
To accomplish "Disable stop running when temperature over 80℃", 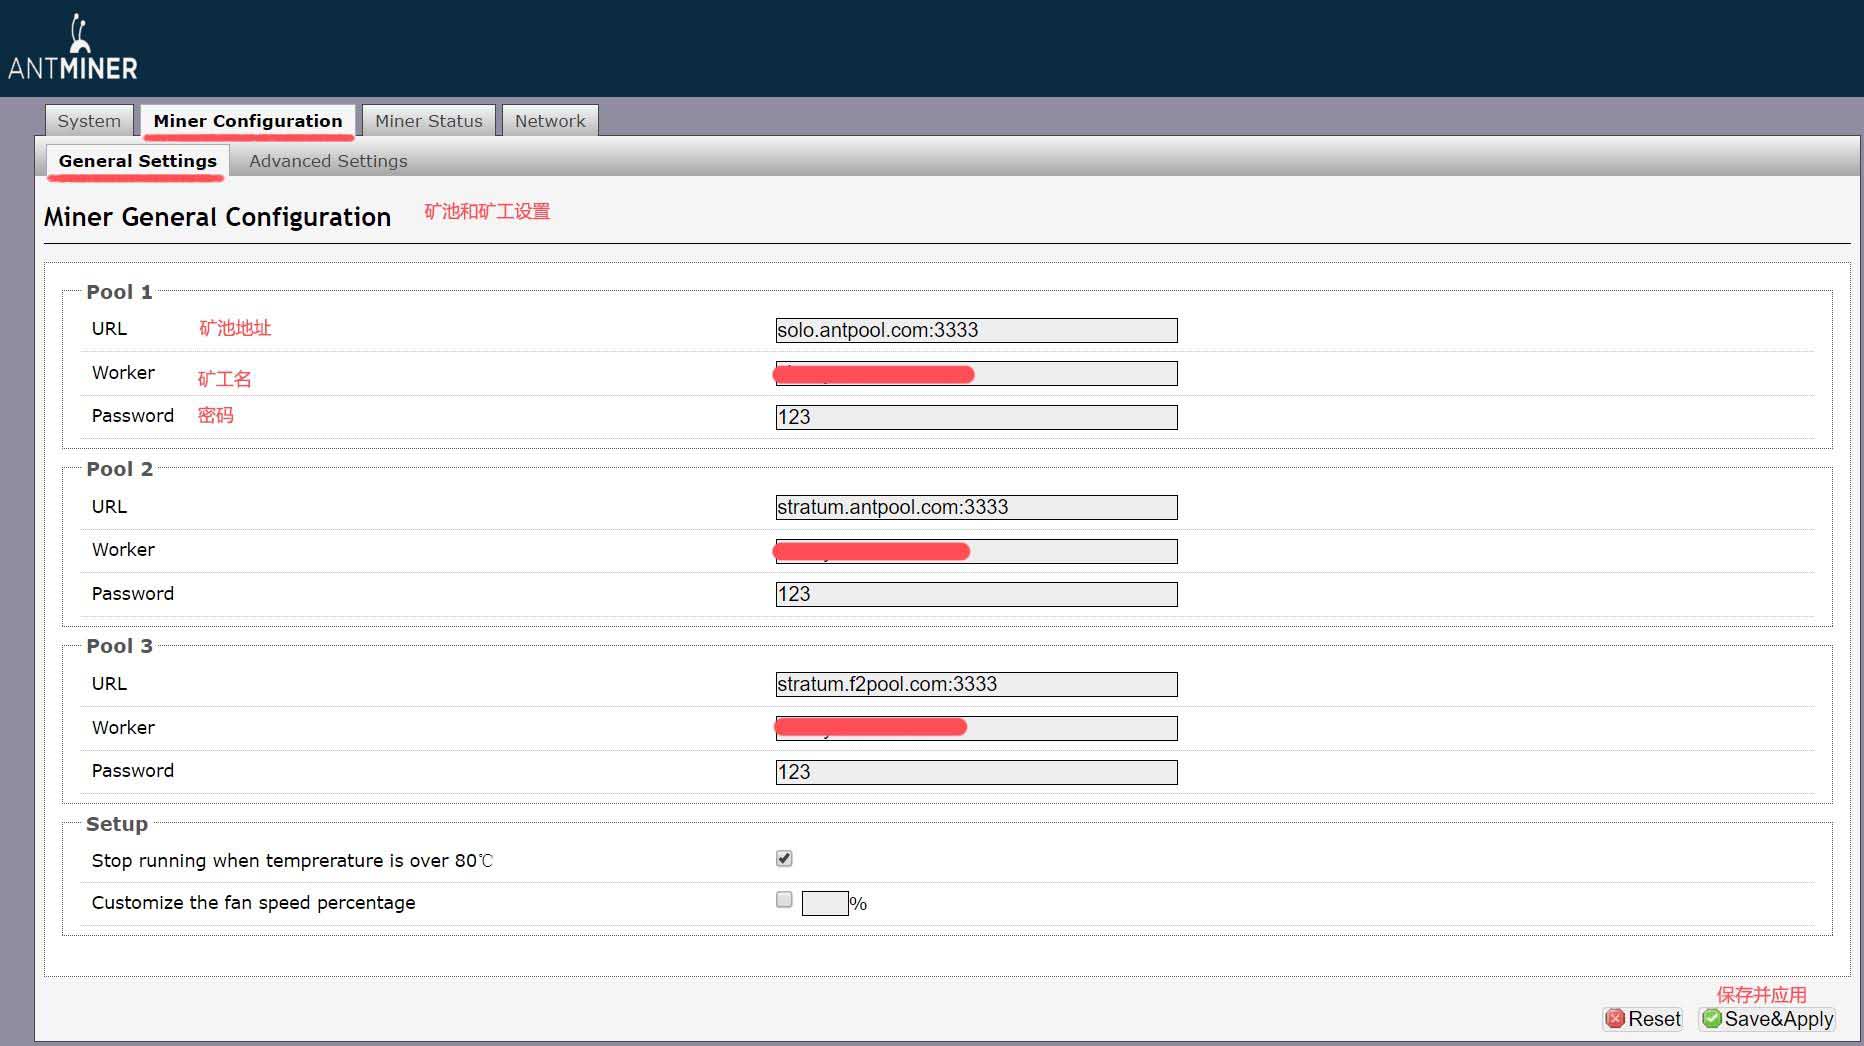I will (784, 858).
